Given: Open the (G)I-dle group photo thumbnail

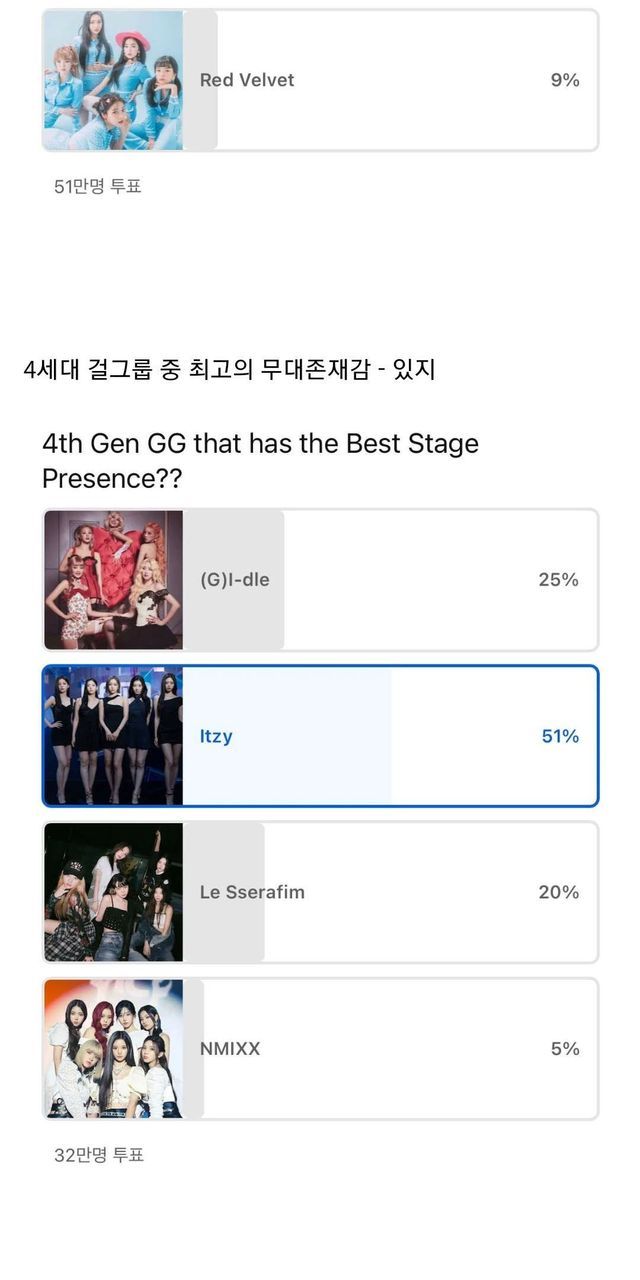Looking at the screenshot, I should click(x=114, y=580).
